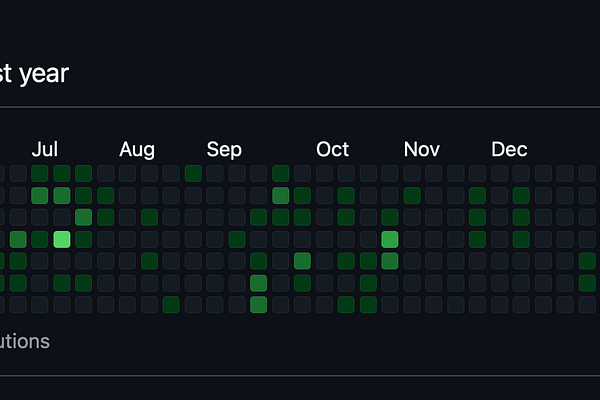The height and width of the screenshot is (400, 600).
Task: Select the lone green cell directly beneath Nov
Action: pyautogui.click(x=412, y=195)
